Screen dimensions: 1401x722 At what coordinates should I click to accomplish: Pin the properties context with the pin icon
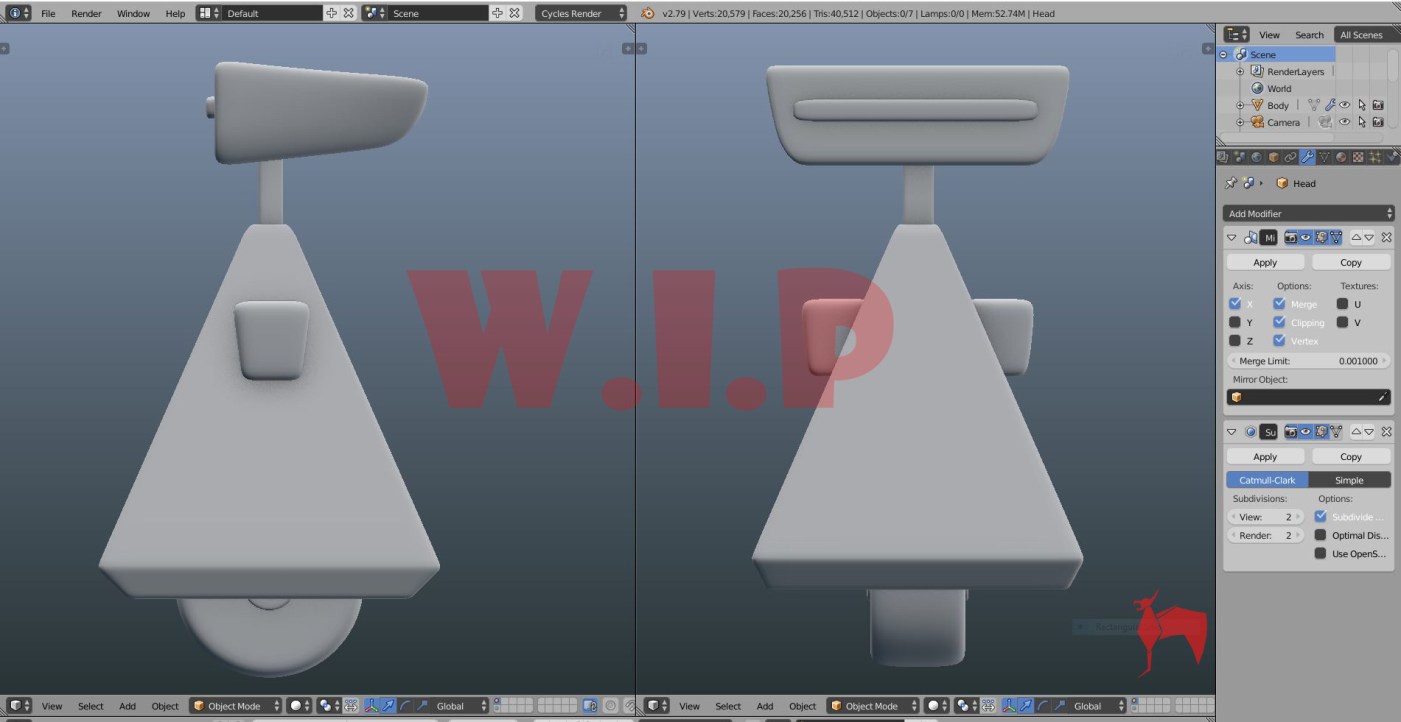coord(1231,184)
